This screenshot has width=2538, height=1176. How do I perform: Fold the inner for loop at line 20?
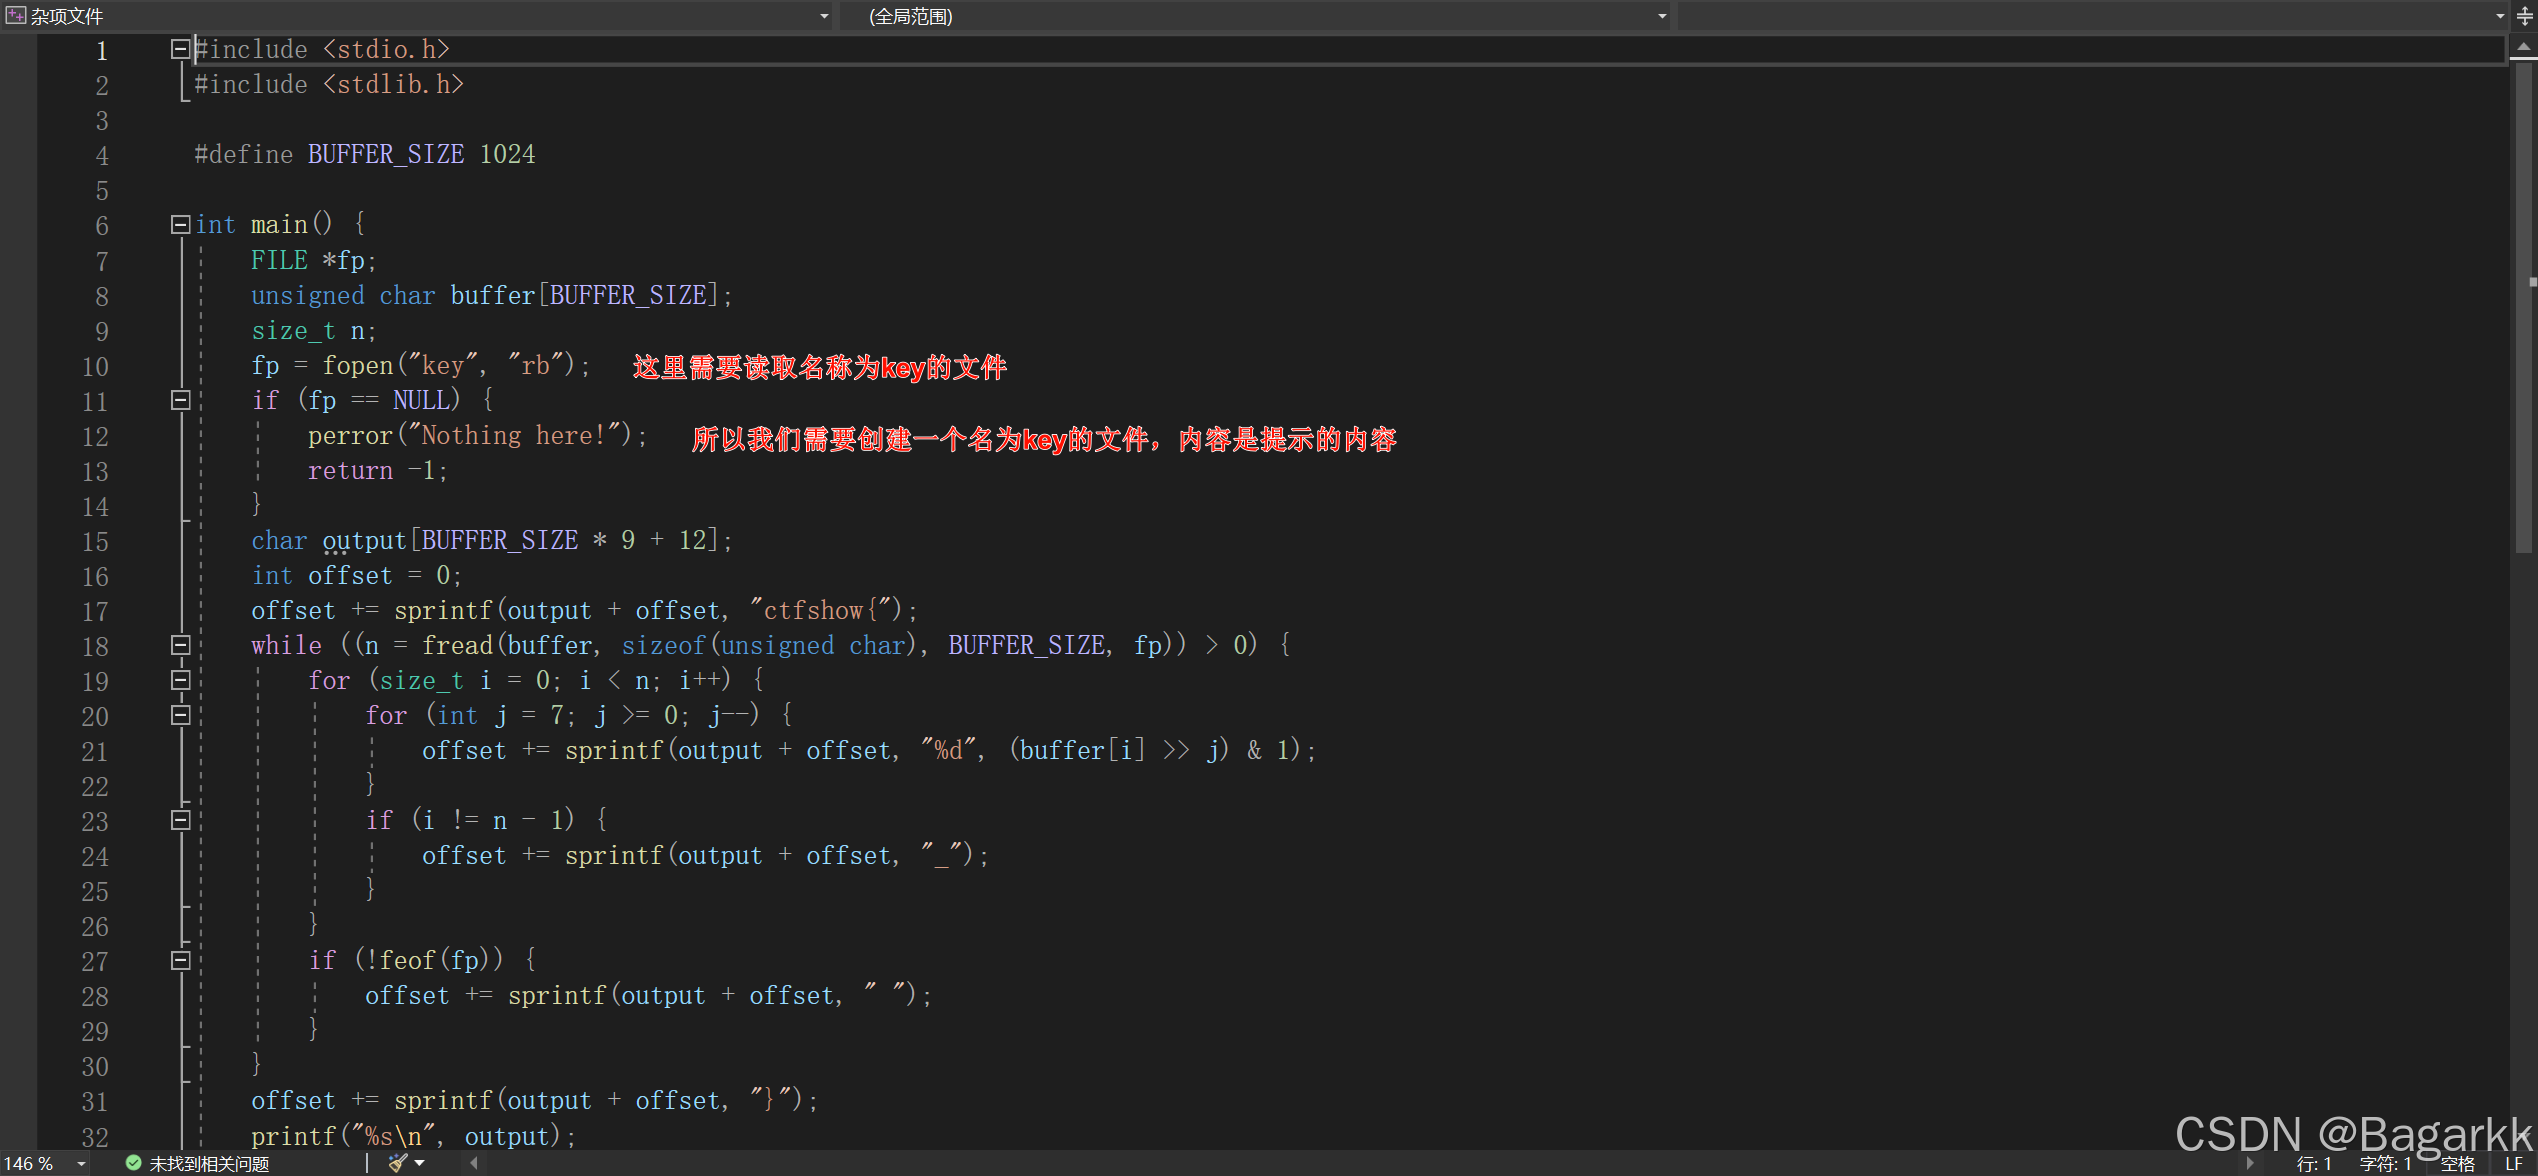tap(180, 715)
